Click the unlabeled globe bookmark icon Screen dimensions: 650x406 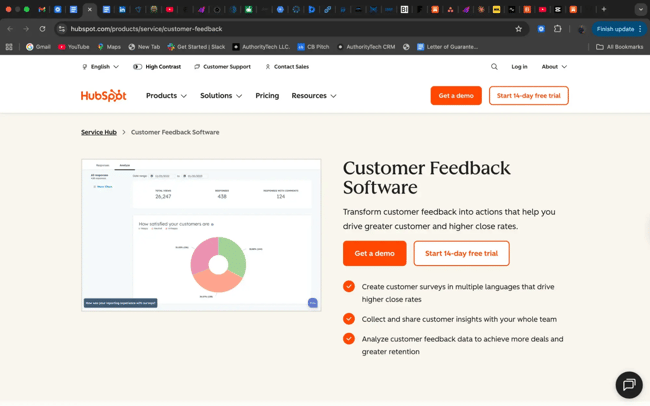pyautogui.click(x=406, y=47)
